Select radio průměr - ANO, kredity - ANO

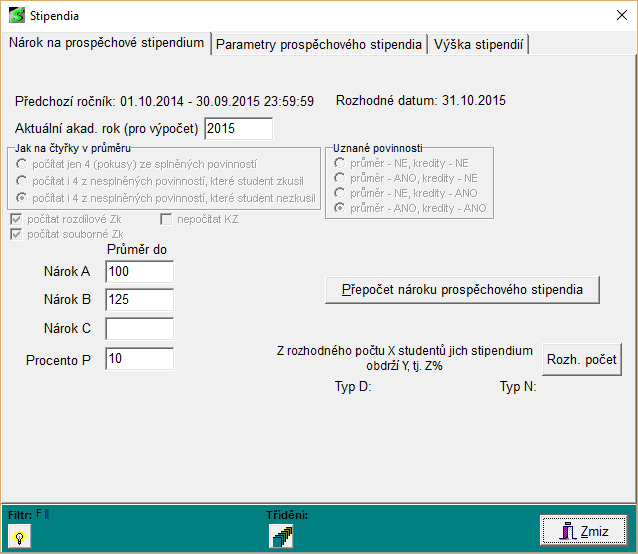click(x=342, y=208)
